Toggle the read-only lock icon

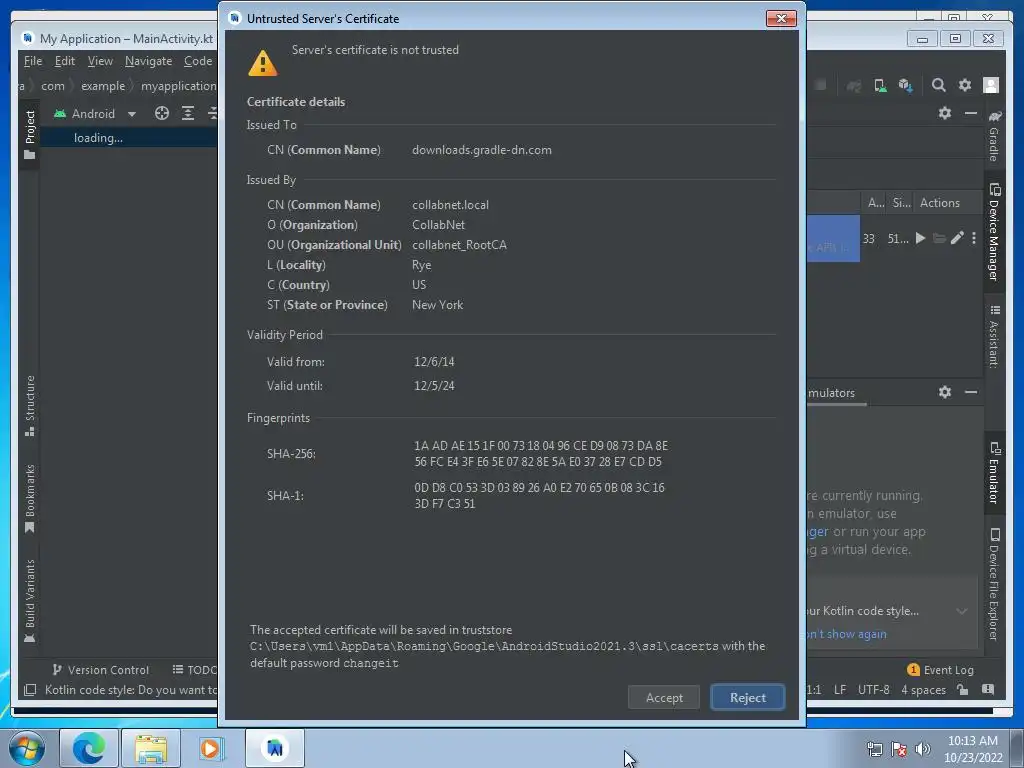point(963,690)
